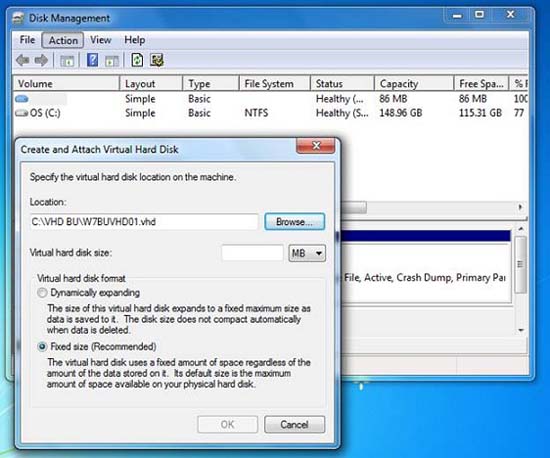Click the Browse... button

pyautogui.click(x=294, y=222)
